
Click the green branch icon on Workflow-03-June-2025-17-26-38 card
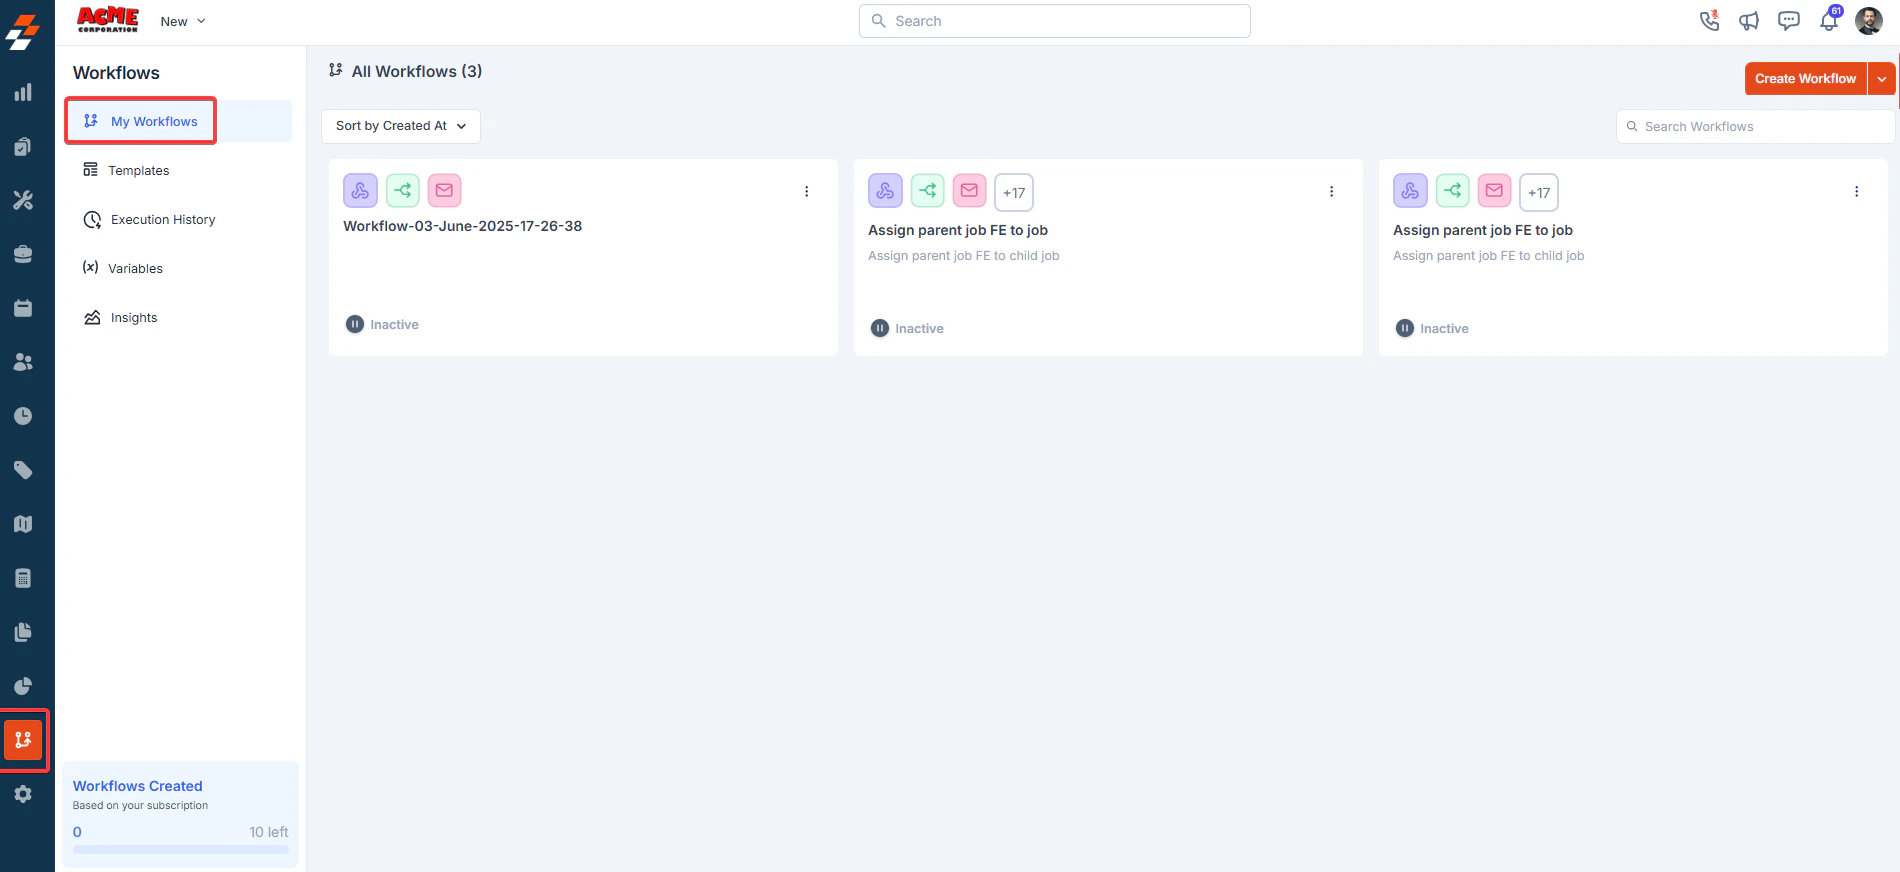pos(403,190)
